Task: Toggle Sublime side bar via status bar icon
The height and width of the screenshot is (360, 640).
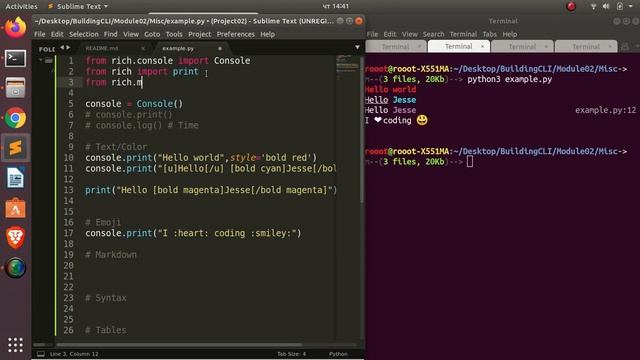Action: pos(41,354)
